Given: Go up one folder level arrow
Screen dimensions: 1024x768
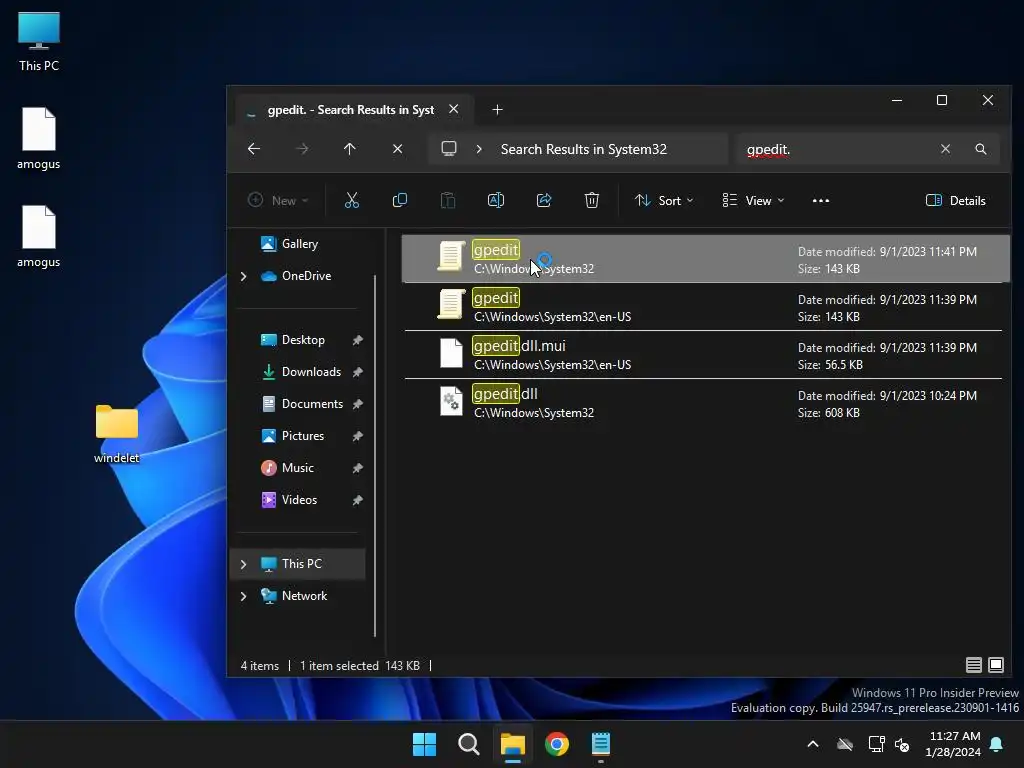Looking at the screenshot, I should 349,149.
